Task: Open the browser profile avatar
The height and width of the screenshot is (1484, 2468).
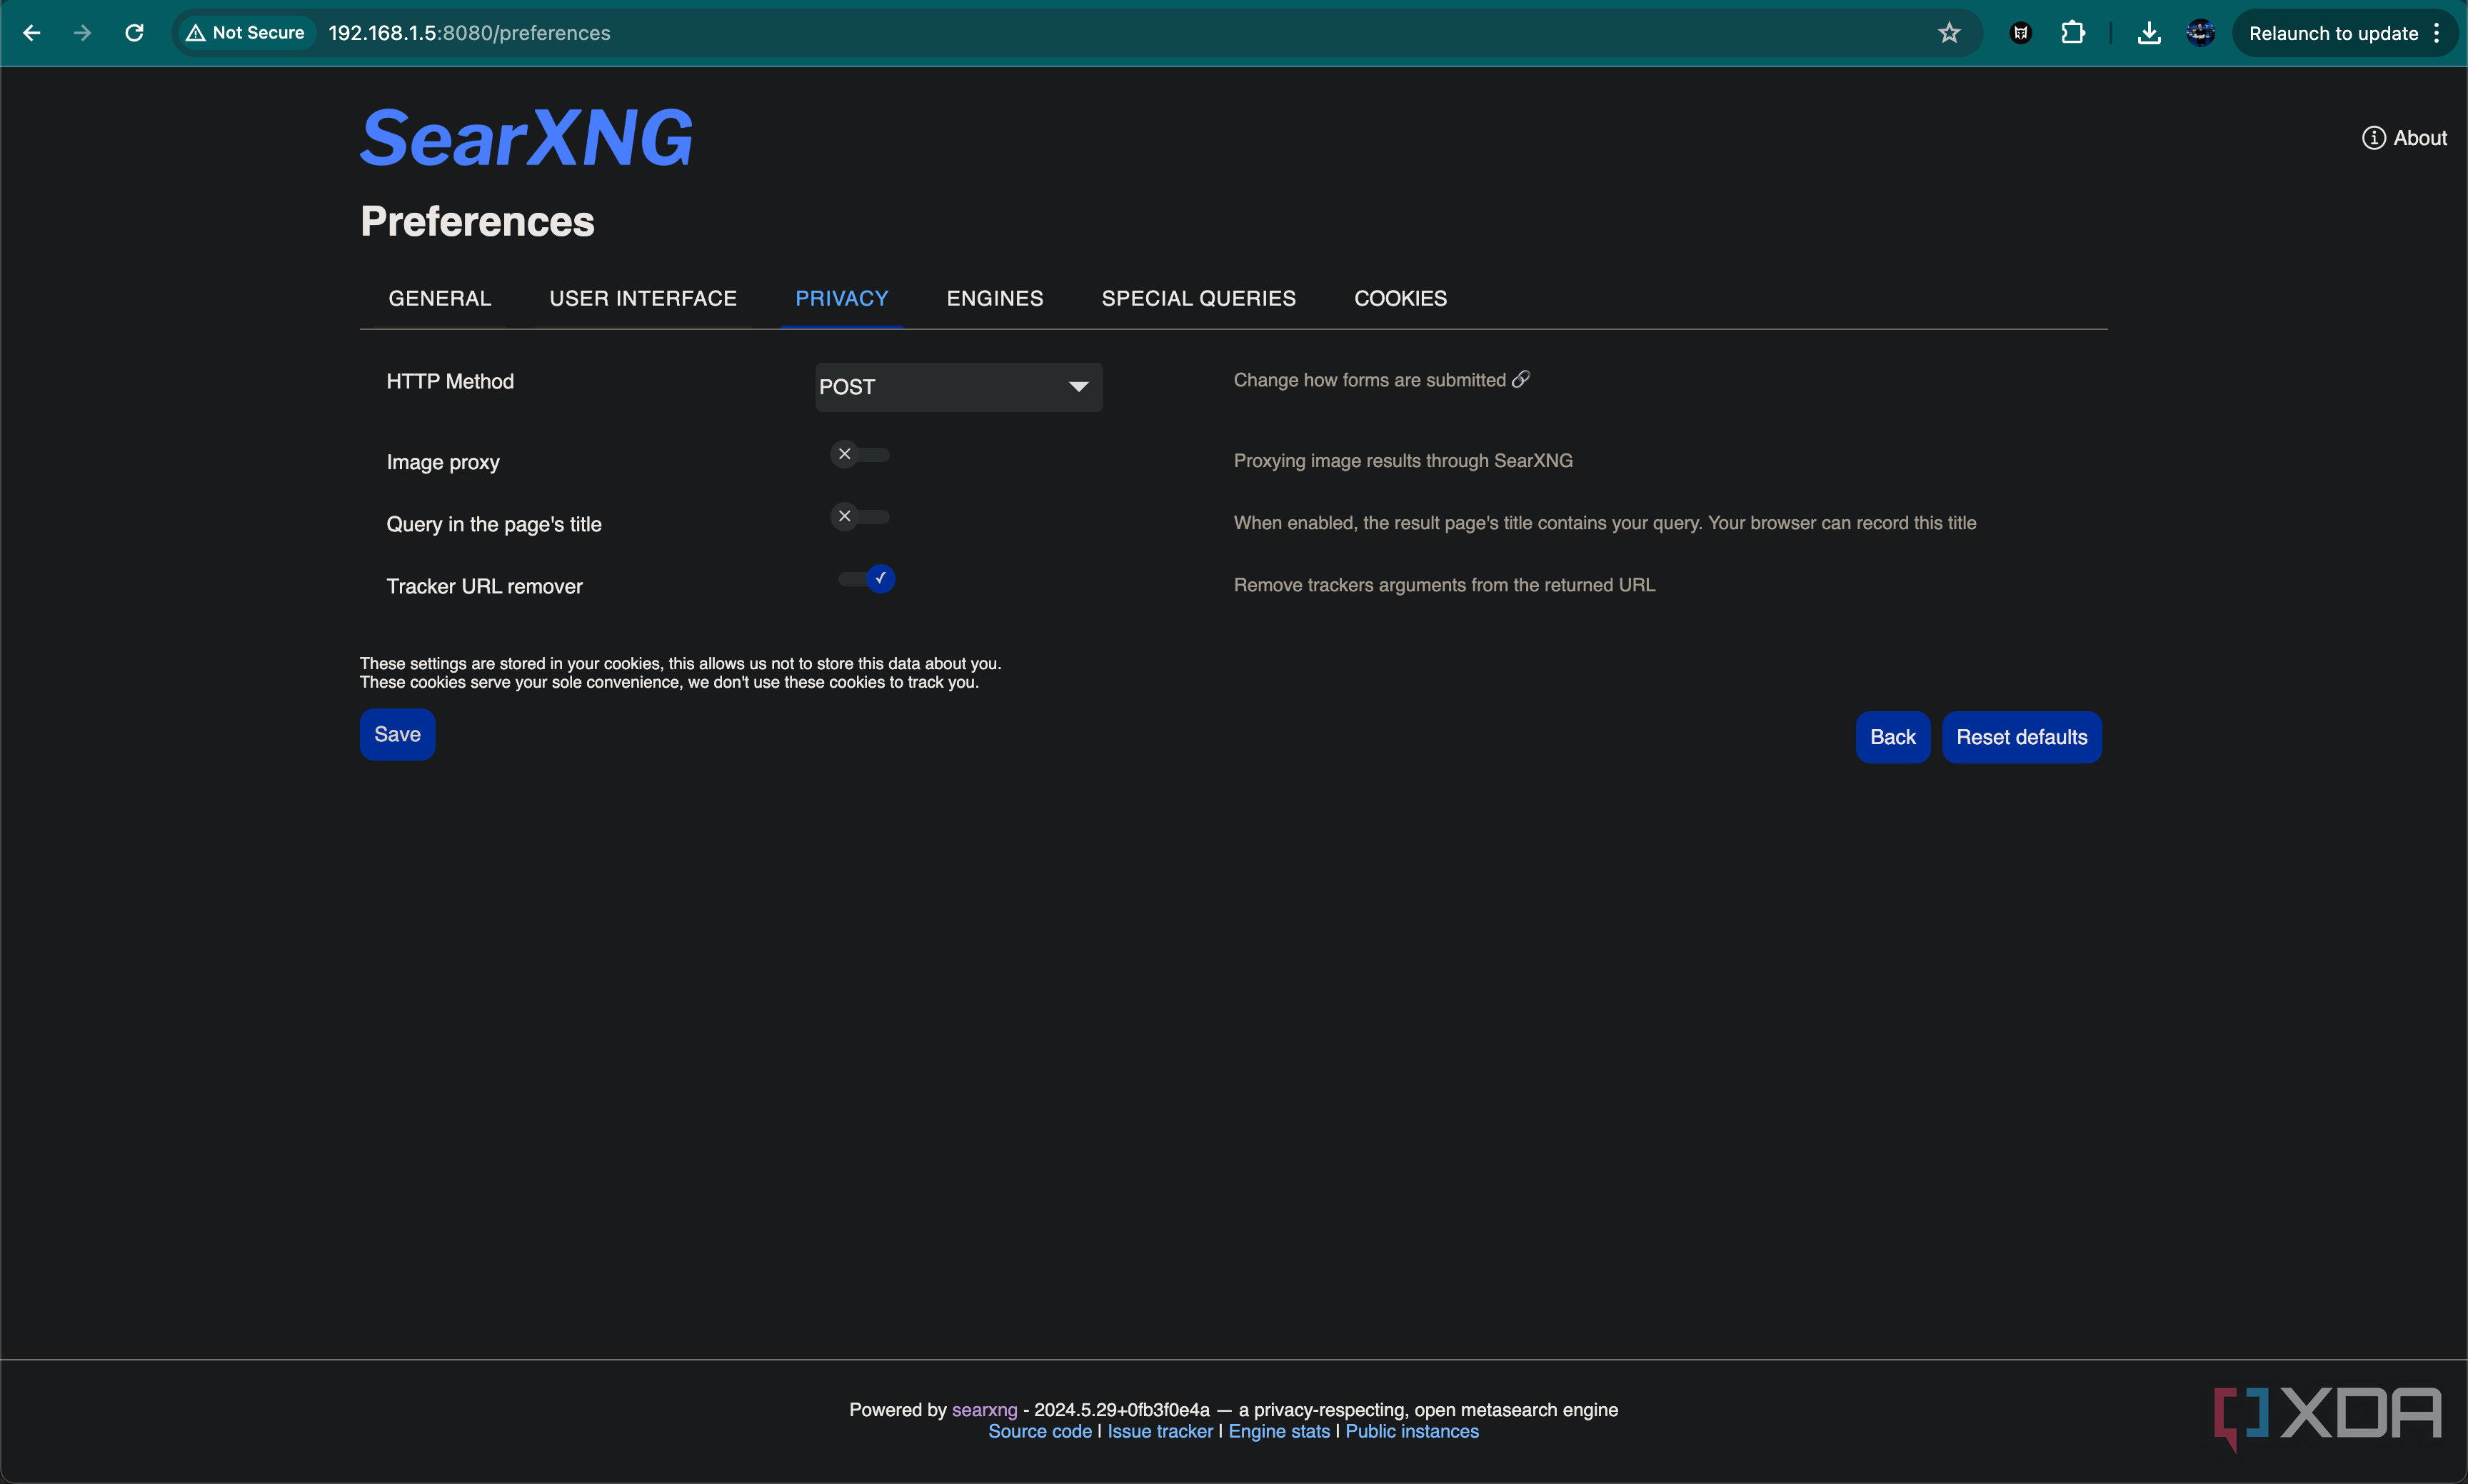Action: [x=2200, y=33]
